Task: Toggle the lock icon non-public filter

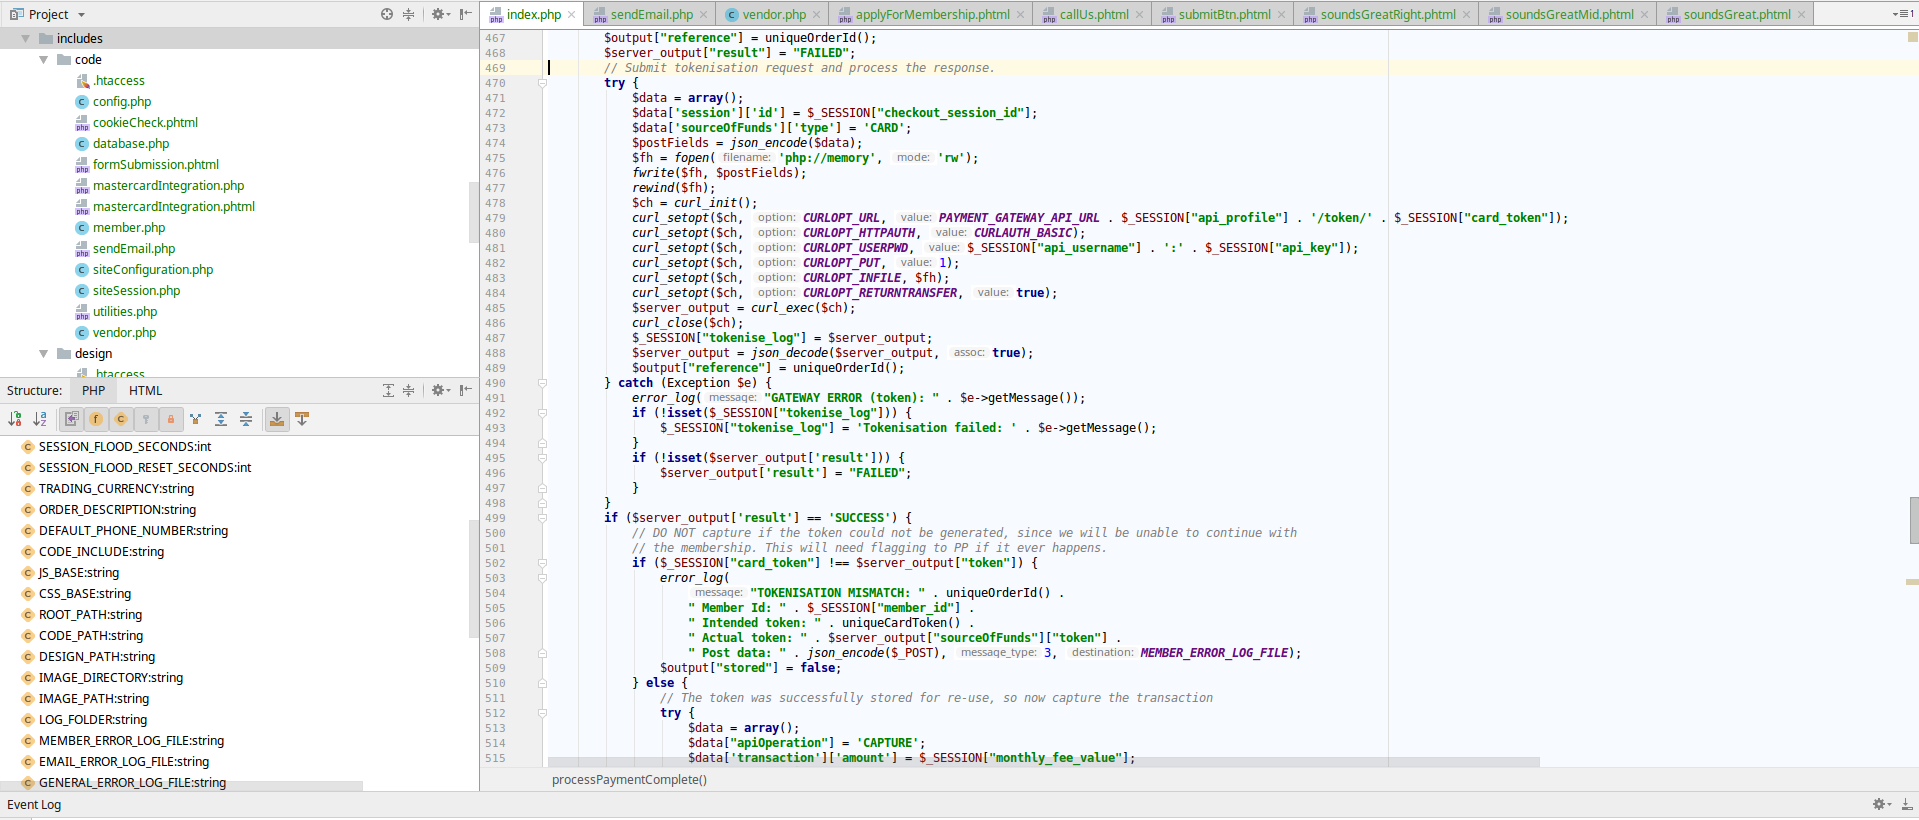Action: coord(171,419)
